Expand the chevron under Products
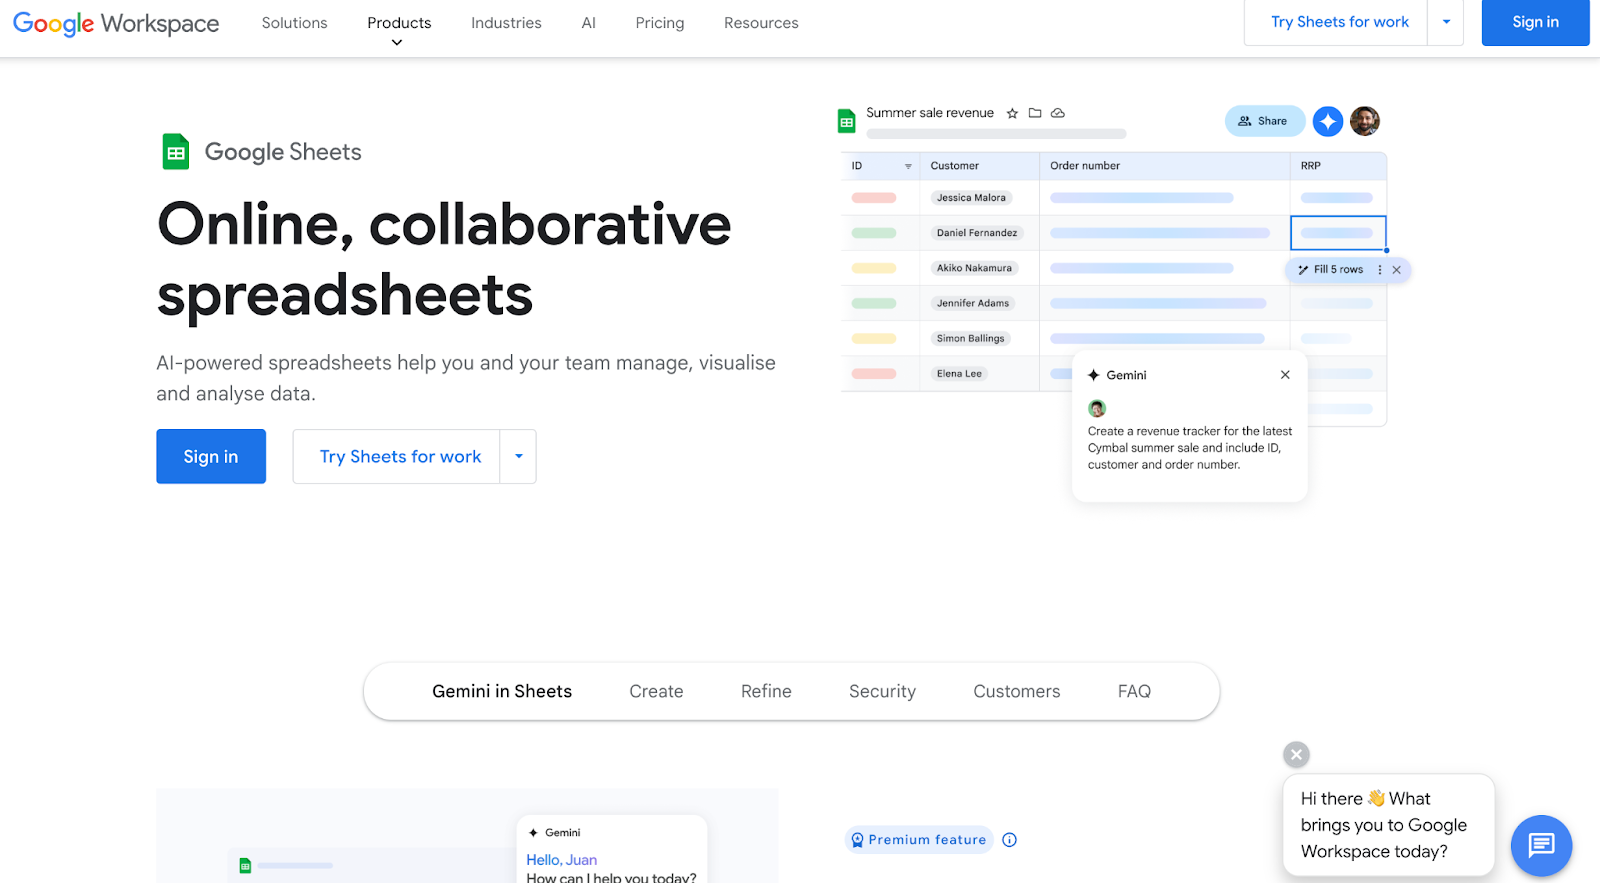 click(x=397, y=43)
